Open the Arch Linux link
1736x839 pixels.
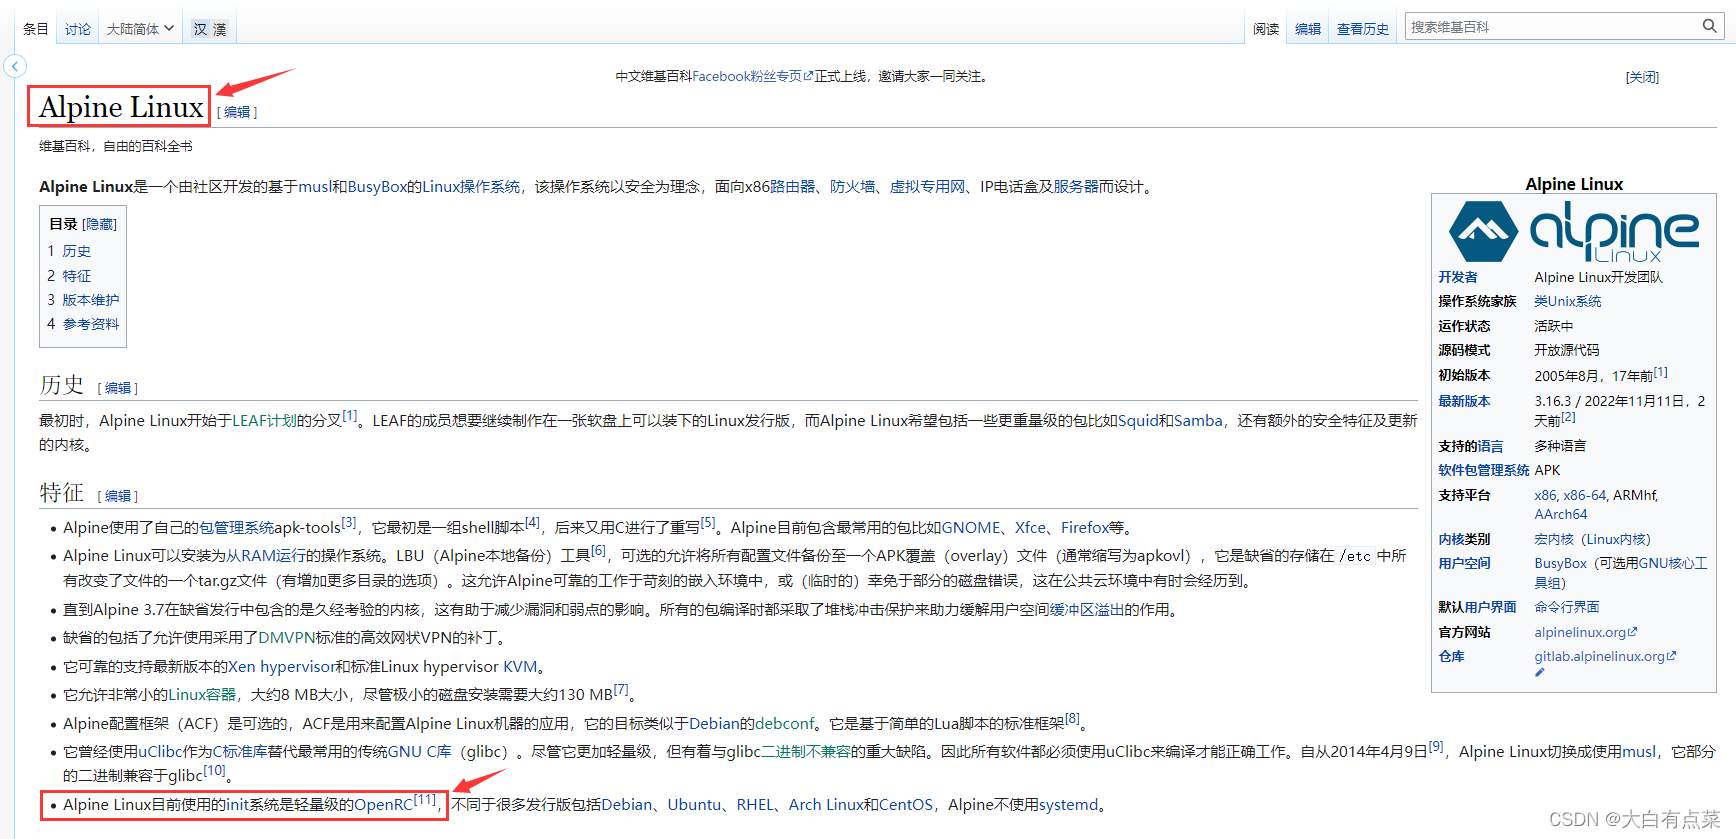tap(826, 804)
